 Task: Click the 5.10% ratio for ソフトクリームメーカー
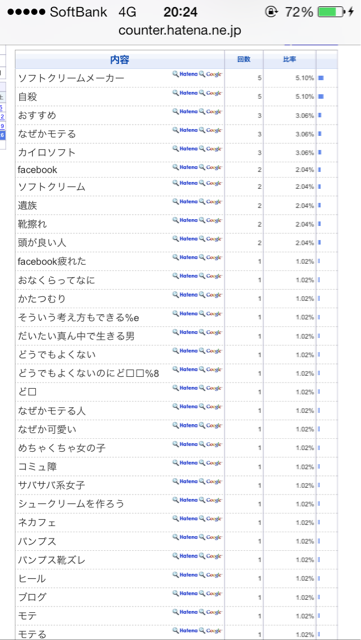click(305, 78)
